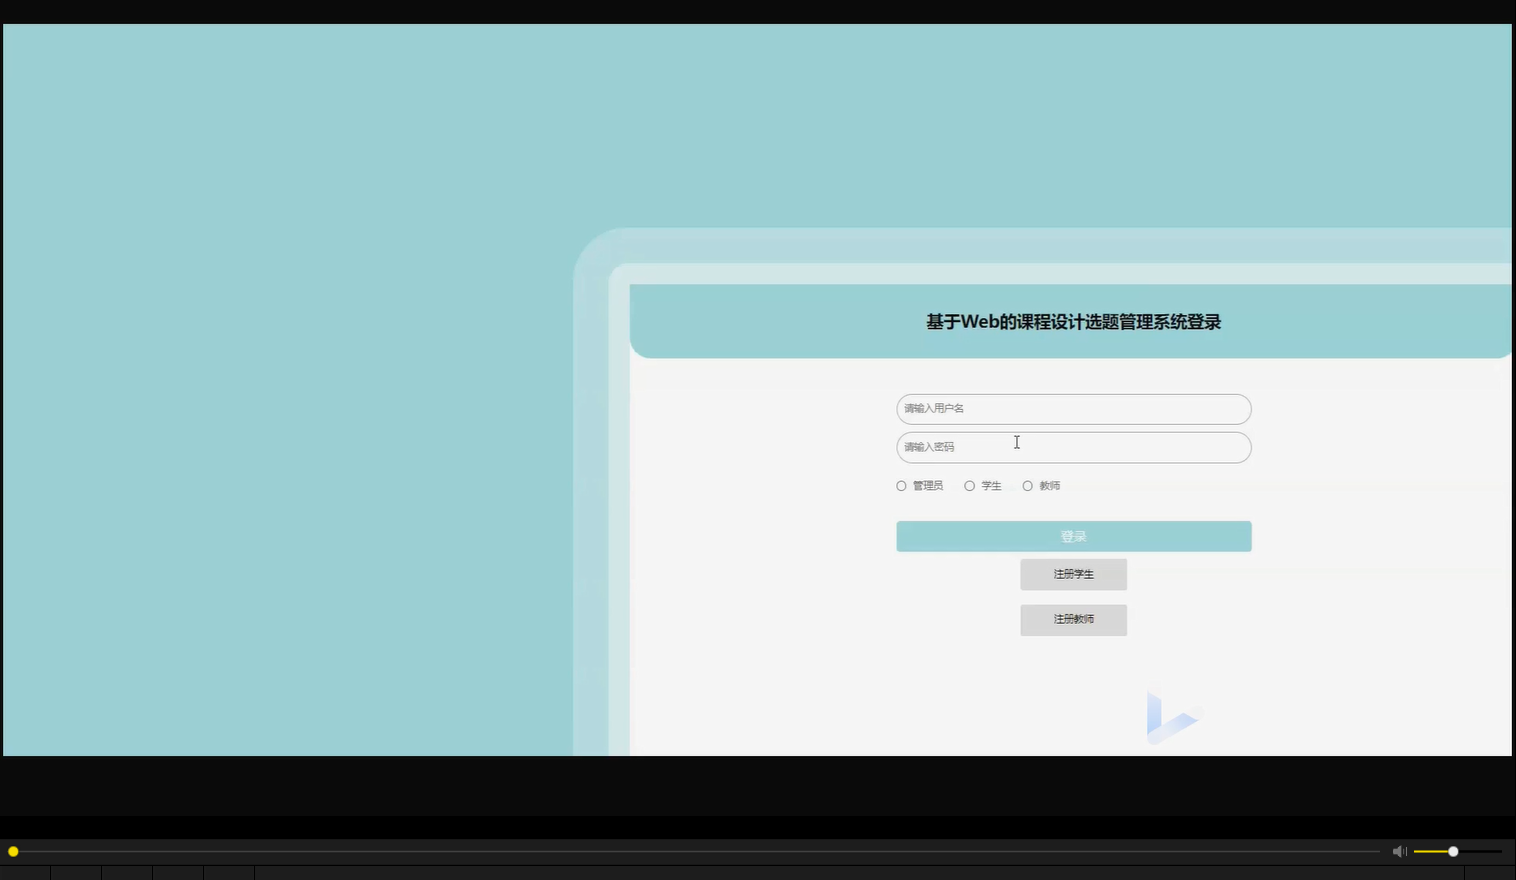This screenshot has width=1516, height=880.
Task: Focus the password field 请输入密码
Action: point(1073,447)
